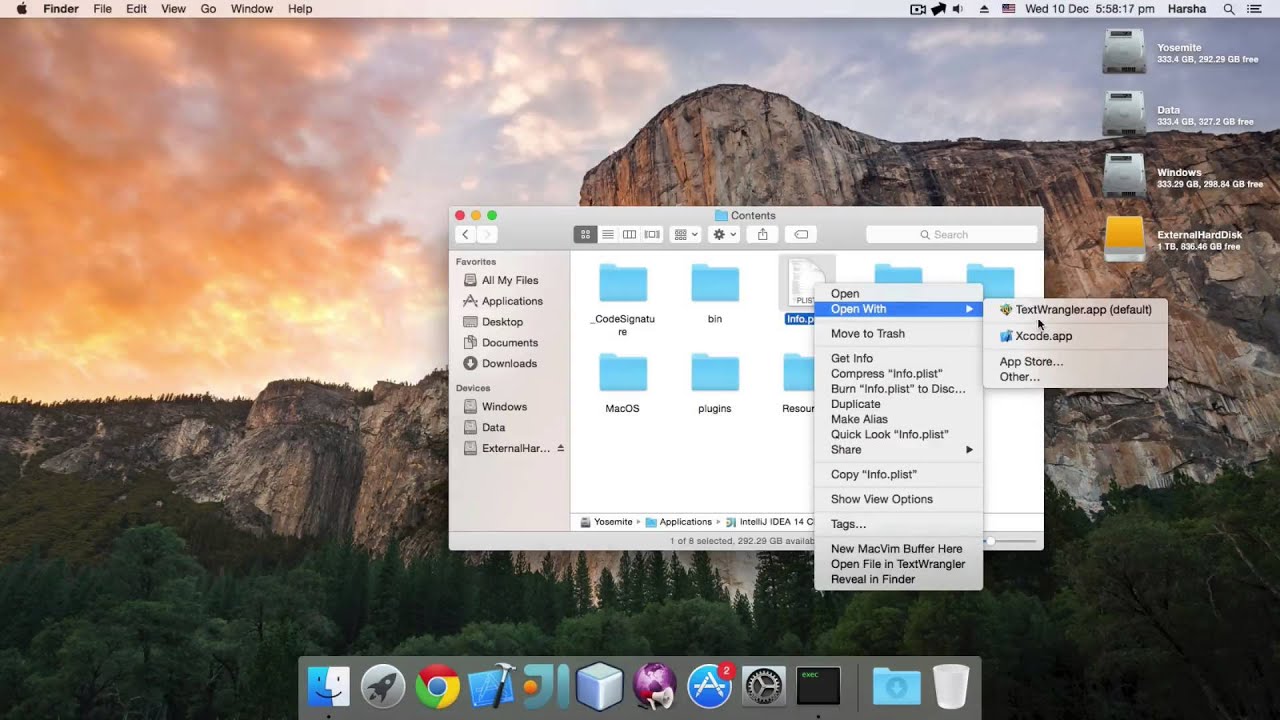This screenshot has height=720, width=1280.
Task: Select the Yosemite drive on the desktop
Action: point(1124,52)
